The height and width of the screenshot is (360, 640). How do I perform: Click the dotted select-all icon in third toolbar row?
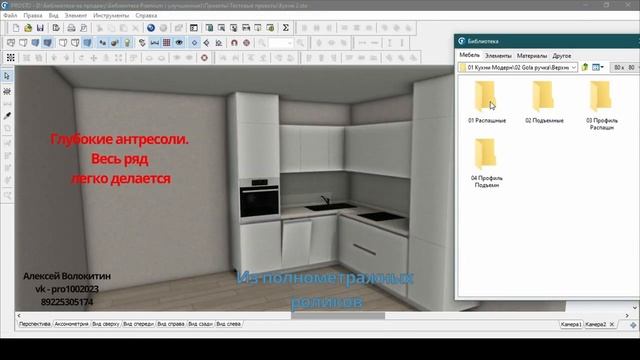point(11,58)
